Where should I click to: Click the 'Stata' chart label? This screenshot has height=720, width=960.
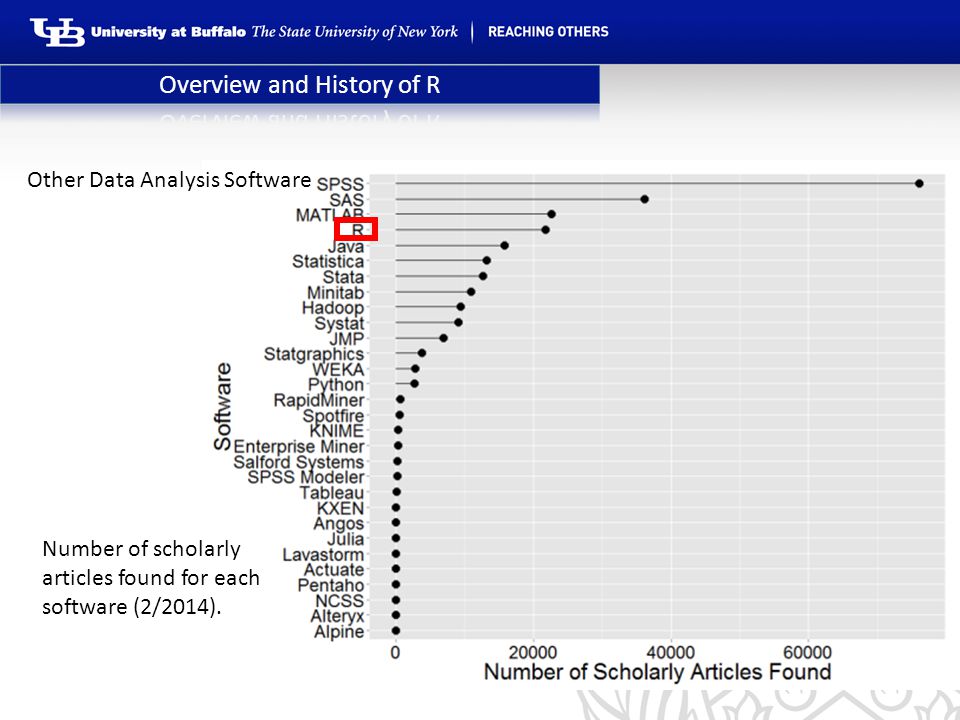click(x=343, y=277)
